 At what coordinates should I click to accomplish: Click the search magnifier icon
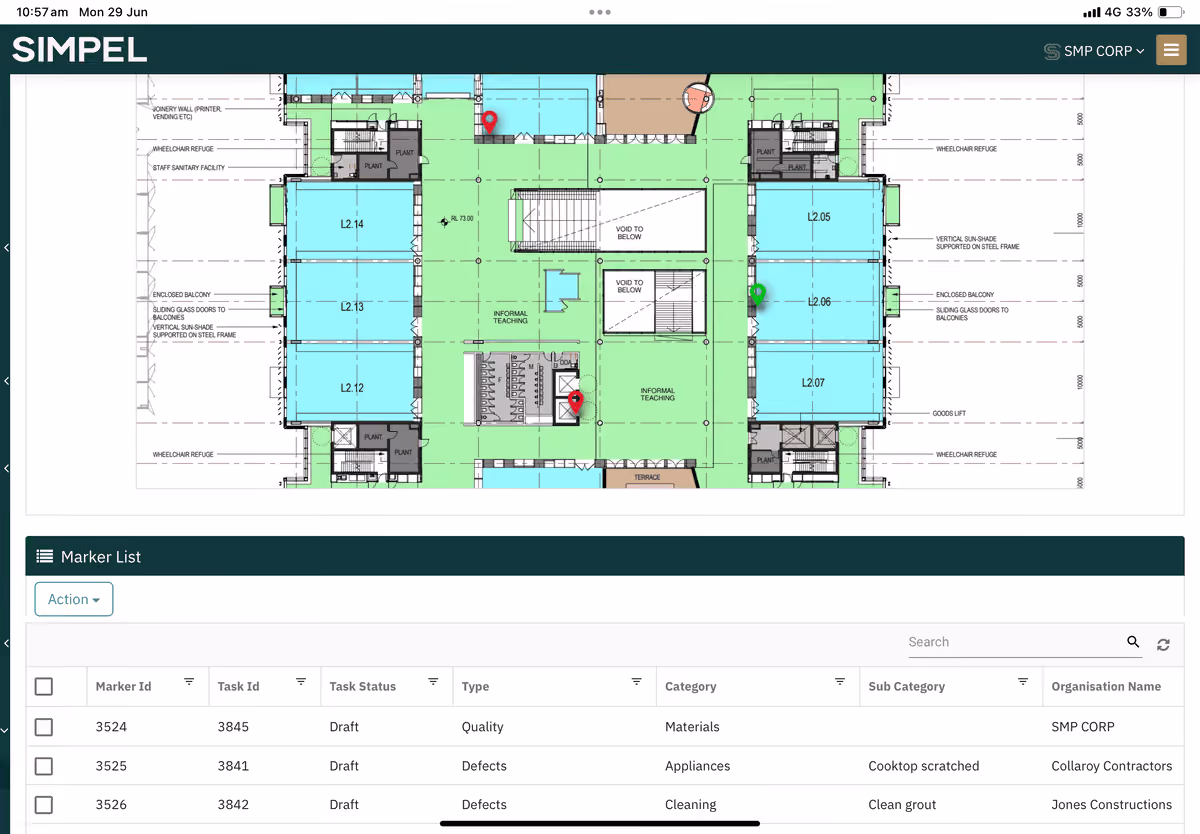click(1133, 642)
